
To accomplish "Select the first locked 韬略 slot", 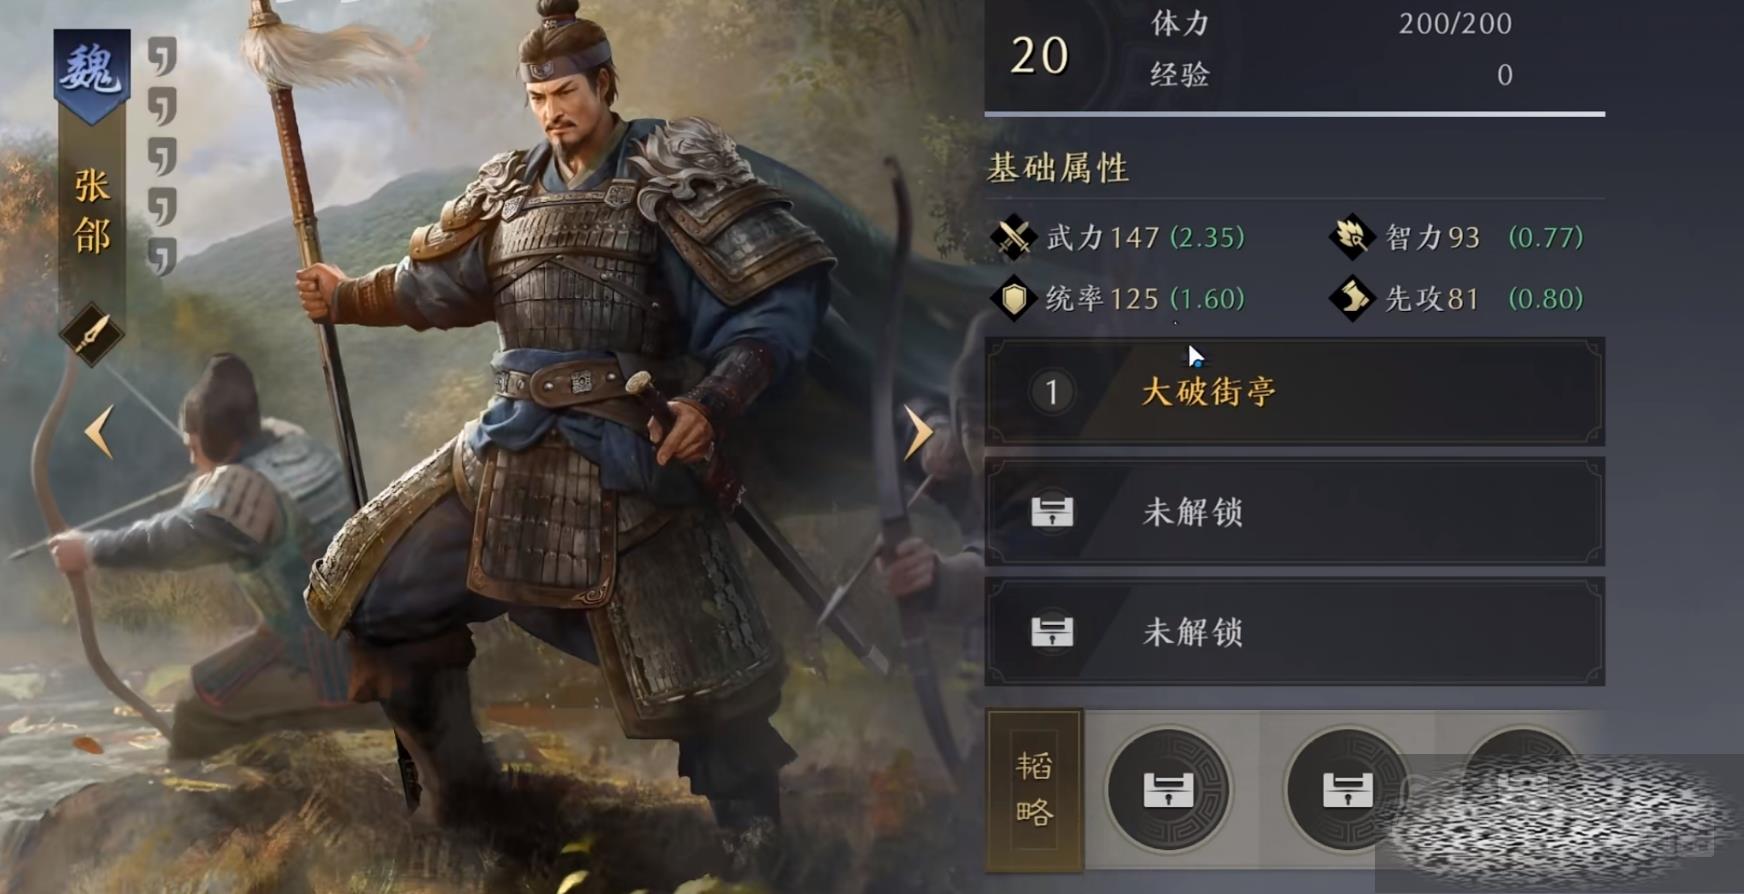I will (x=1168, y=790).
